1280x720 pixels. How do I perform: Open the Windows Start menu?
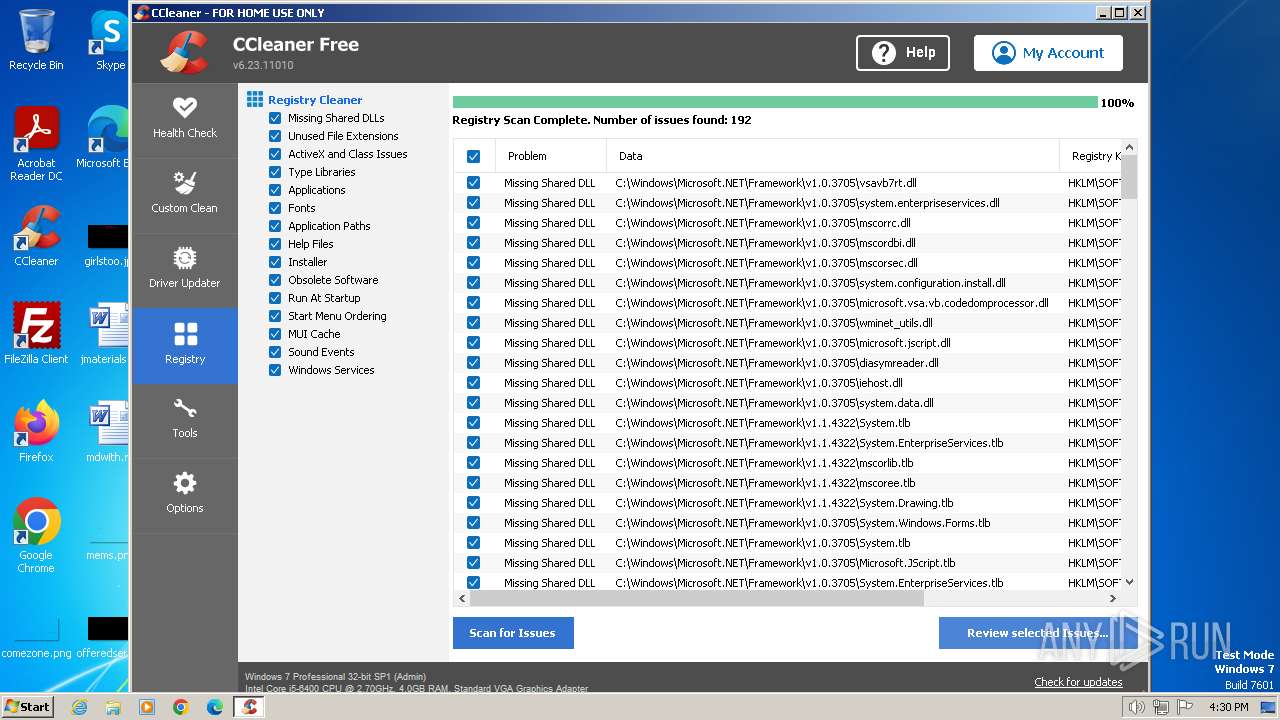[x=27, y=707]
